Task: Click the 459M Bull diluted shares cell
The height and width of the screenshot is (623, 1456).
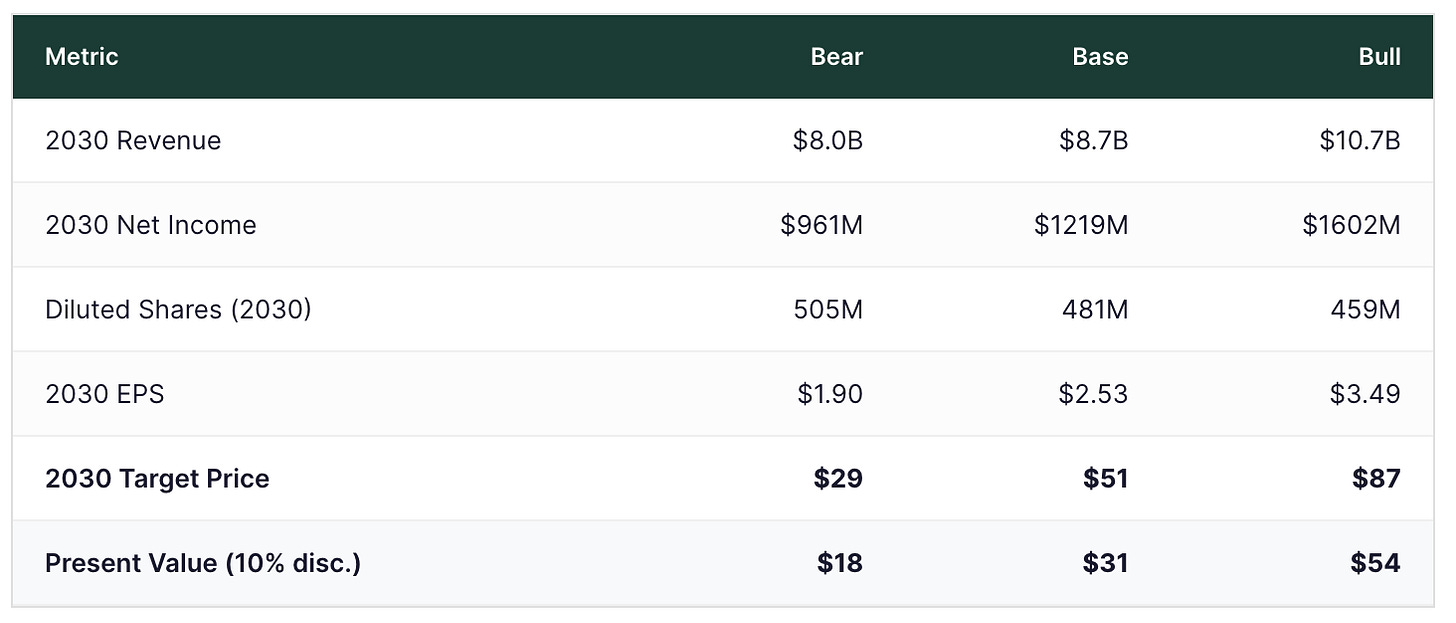Action: tap(1366, 310)
